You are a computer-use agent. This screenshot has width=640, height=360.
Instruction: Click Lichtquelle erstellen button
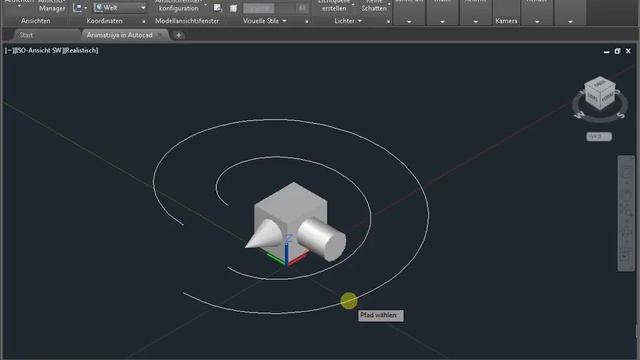coord(334,6)
